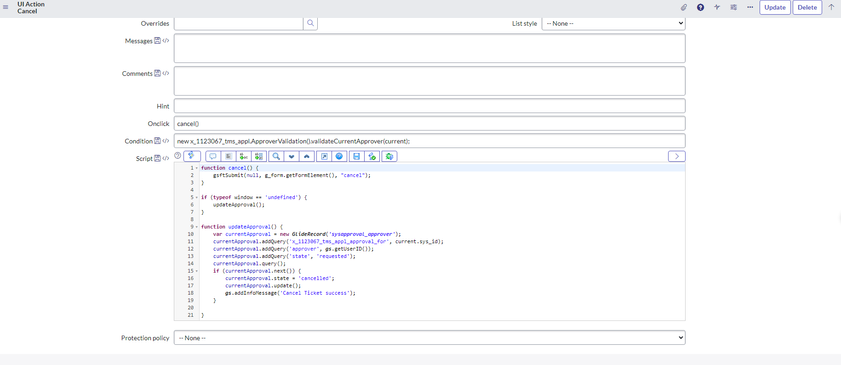
Task: Open the List style dropdown
Action: tap(614, 23)
